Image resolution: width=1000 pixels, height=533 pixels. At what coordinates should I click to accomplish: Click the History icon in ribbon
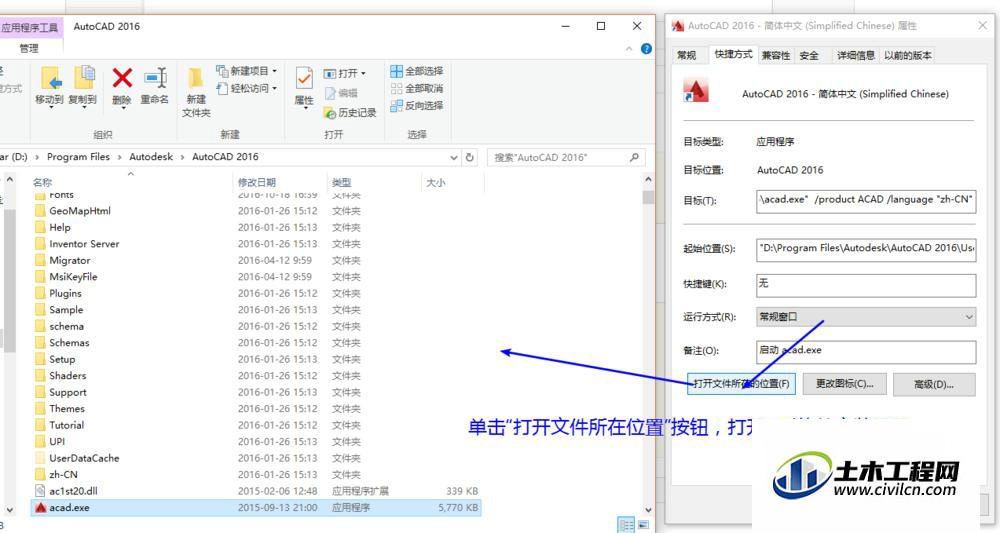(330, 113)
